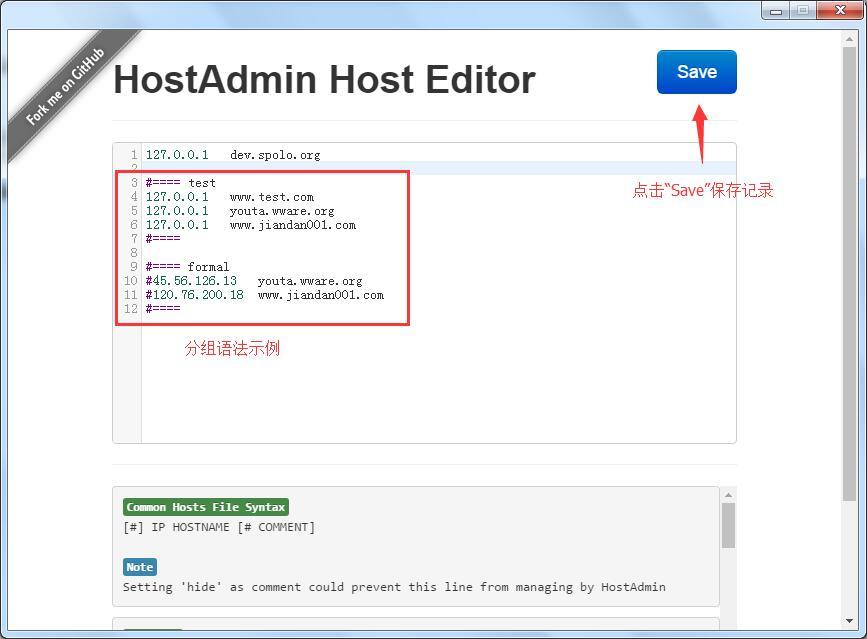Click the Note badge

pyautogui.click(x=140, y=567)
